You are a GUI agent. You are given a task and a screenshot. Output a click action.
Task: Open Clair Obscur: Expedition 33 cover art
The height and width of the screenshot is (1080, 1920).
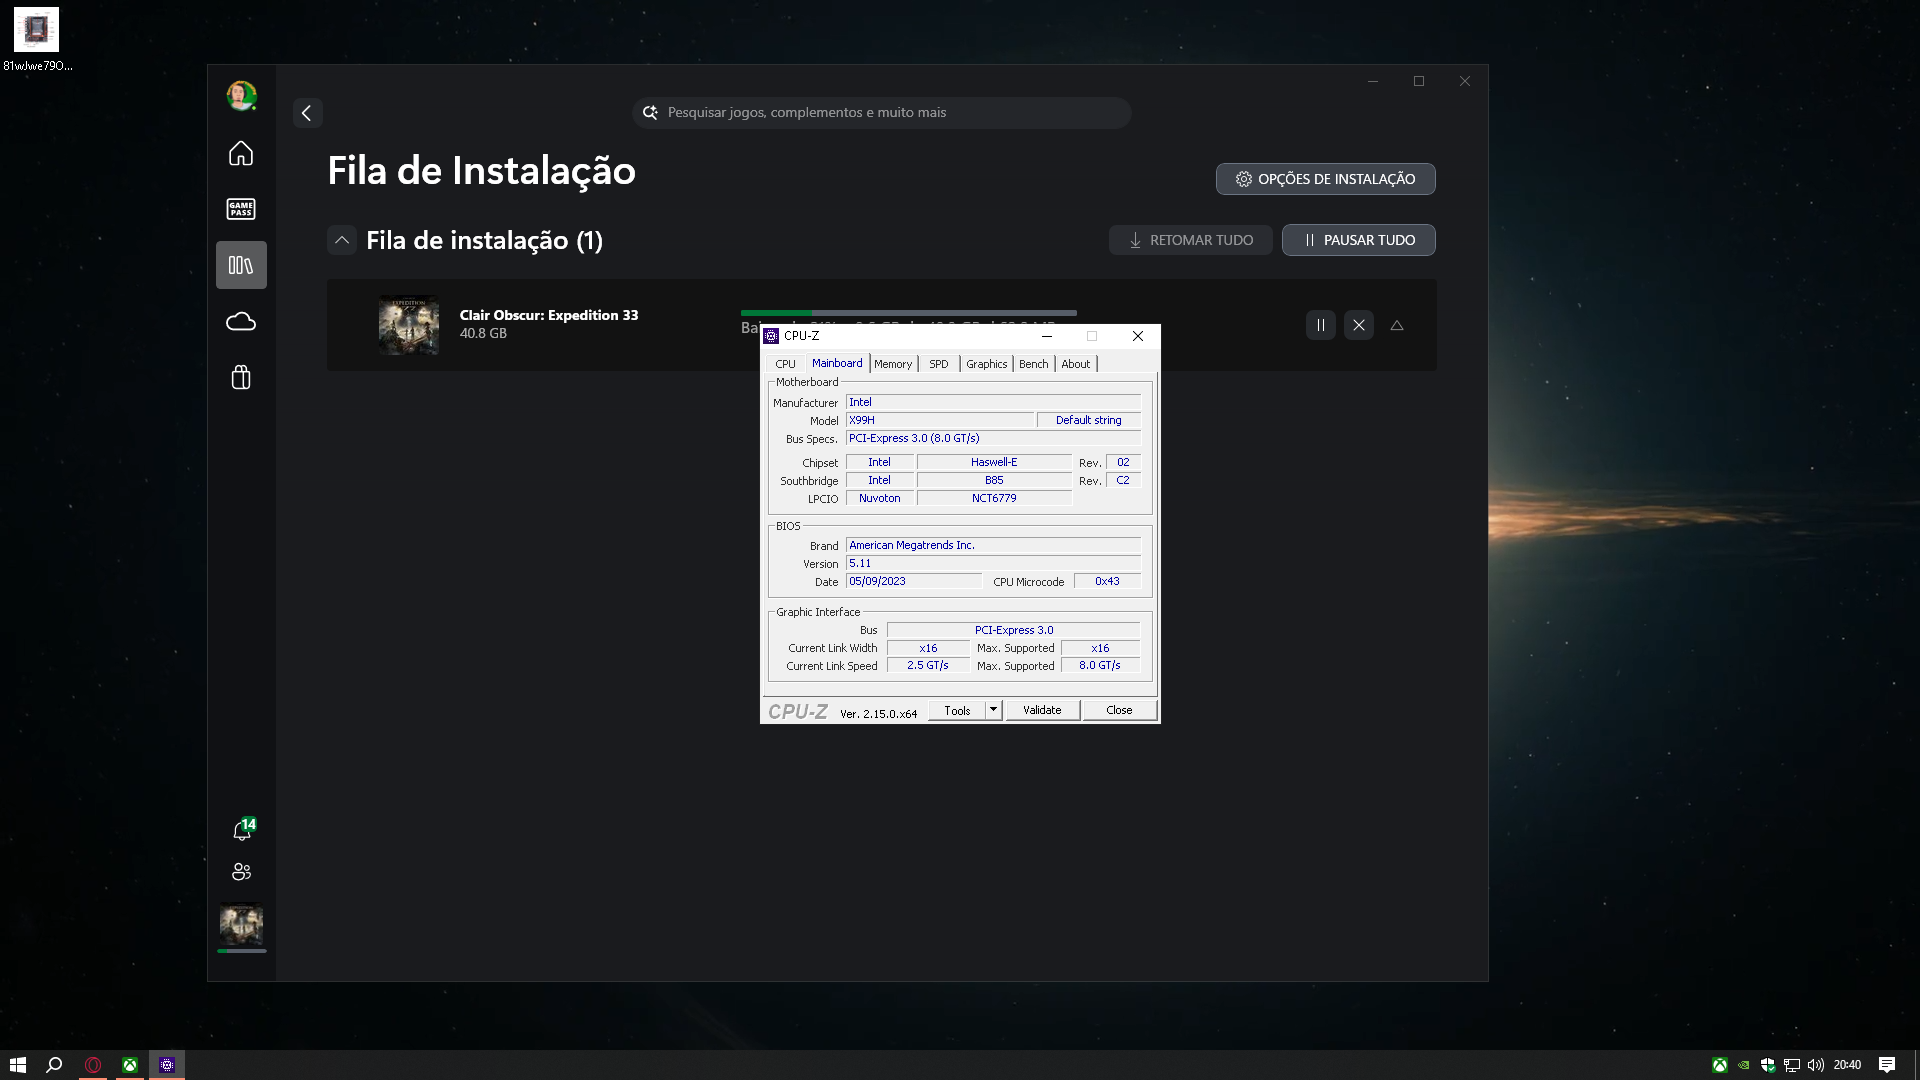point(408,325)
